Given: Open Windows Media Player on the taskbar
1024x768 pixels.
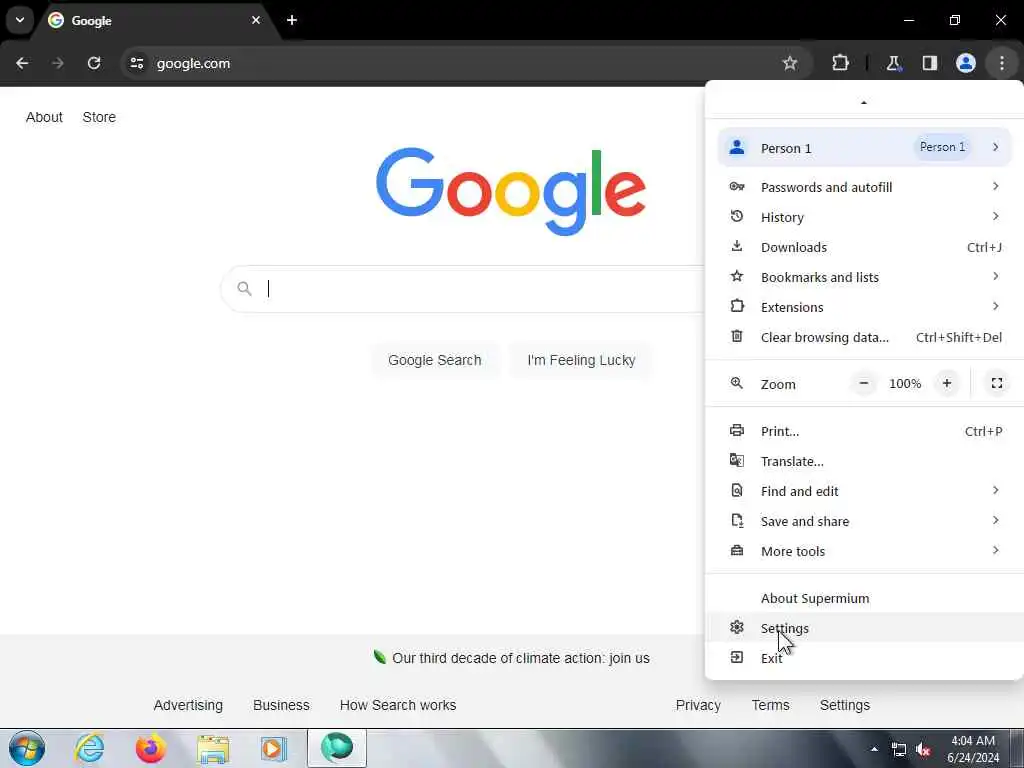Looking at the screenshot, I should 274,748.
